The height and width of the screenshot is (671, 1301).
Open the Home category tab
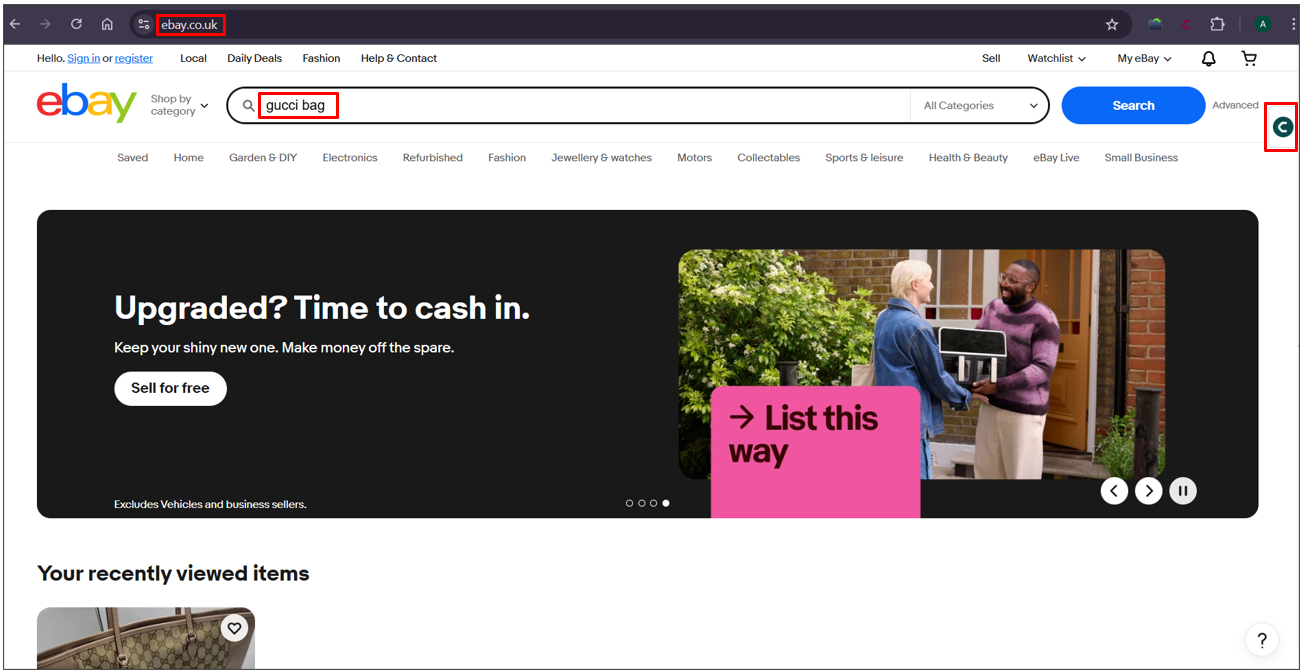point(188,158)
